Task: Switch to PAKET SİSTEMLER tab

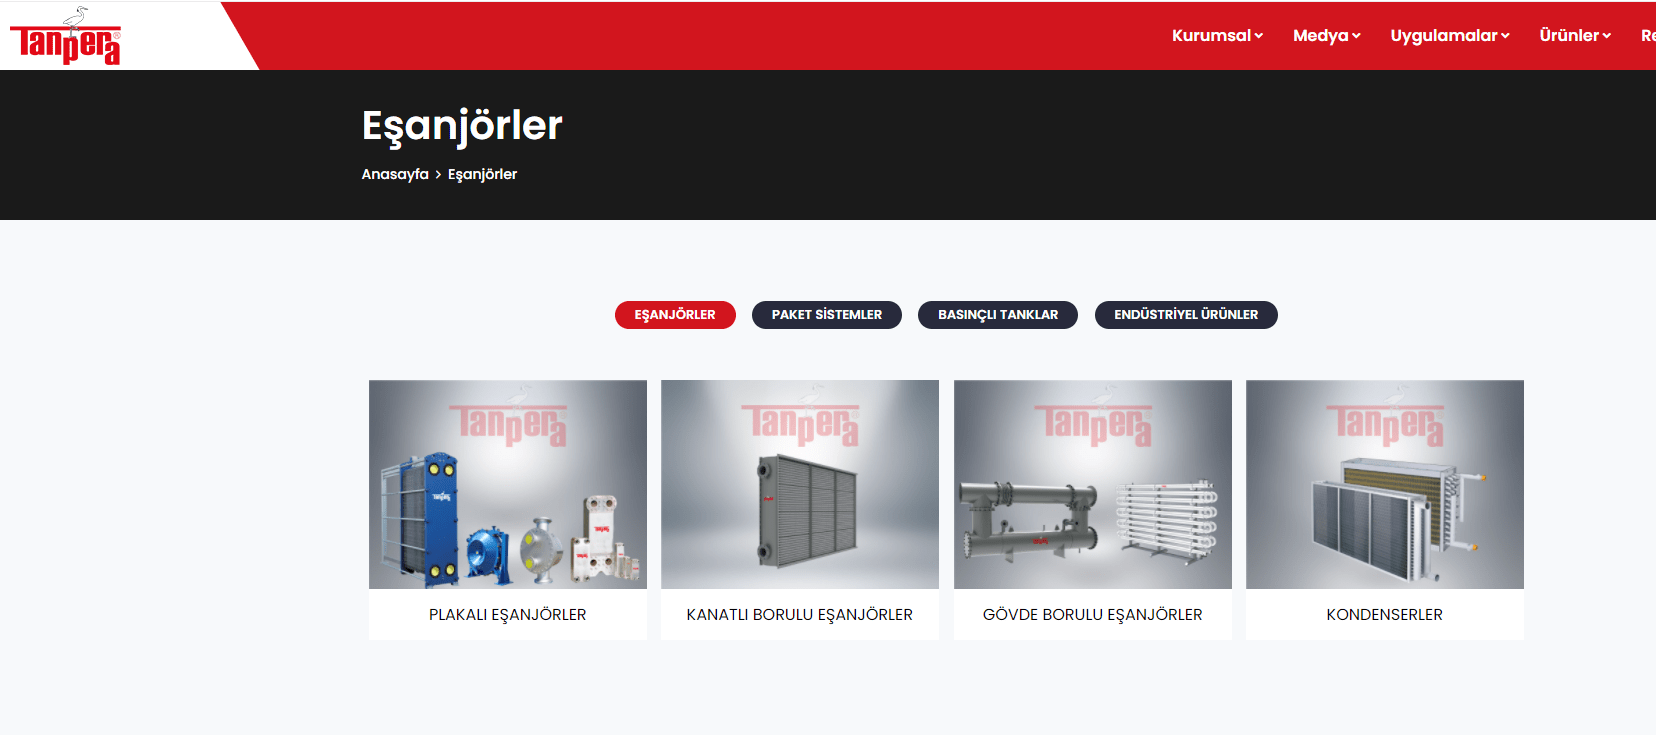Action: 827,315
